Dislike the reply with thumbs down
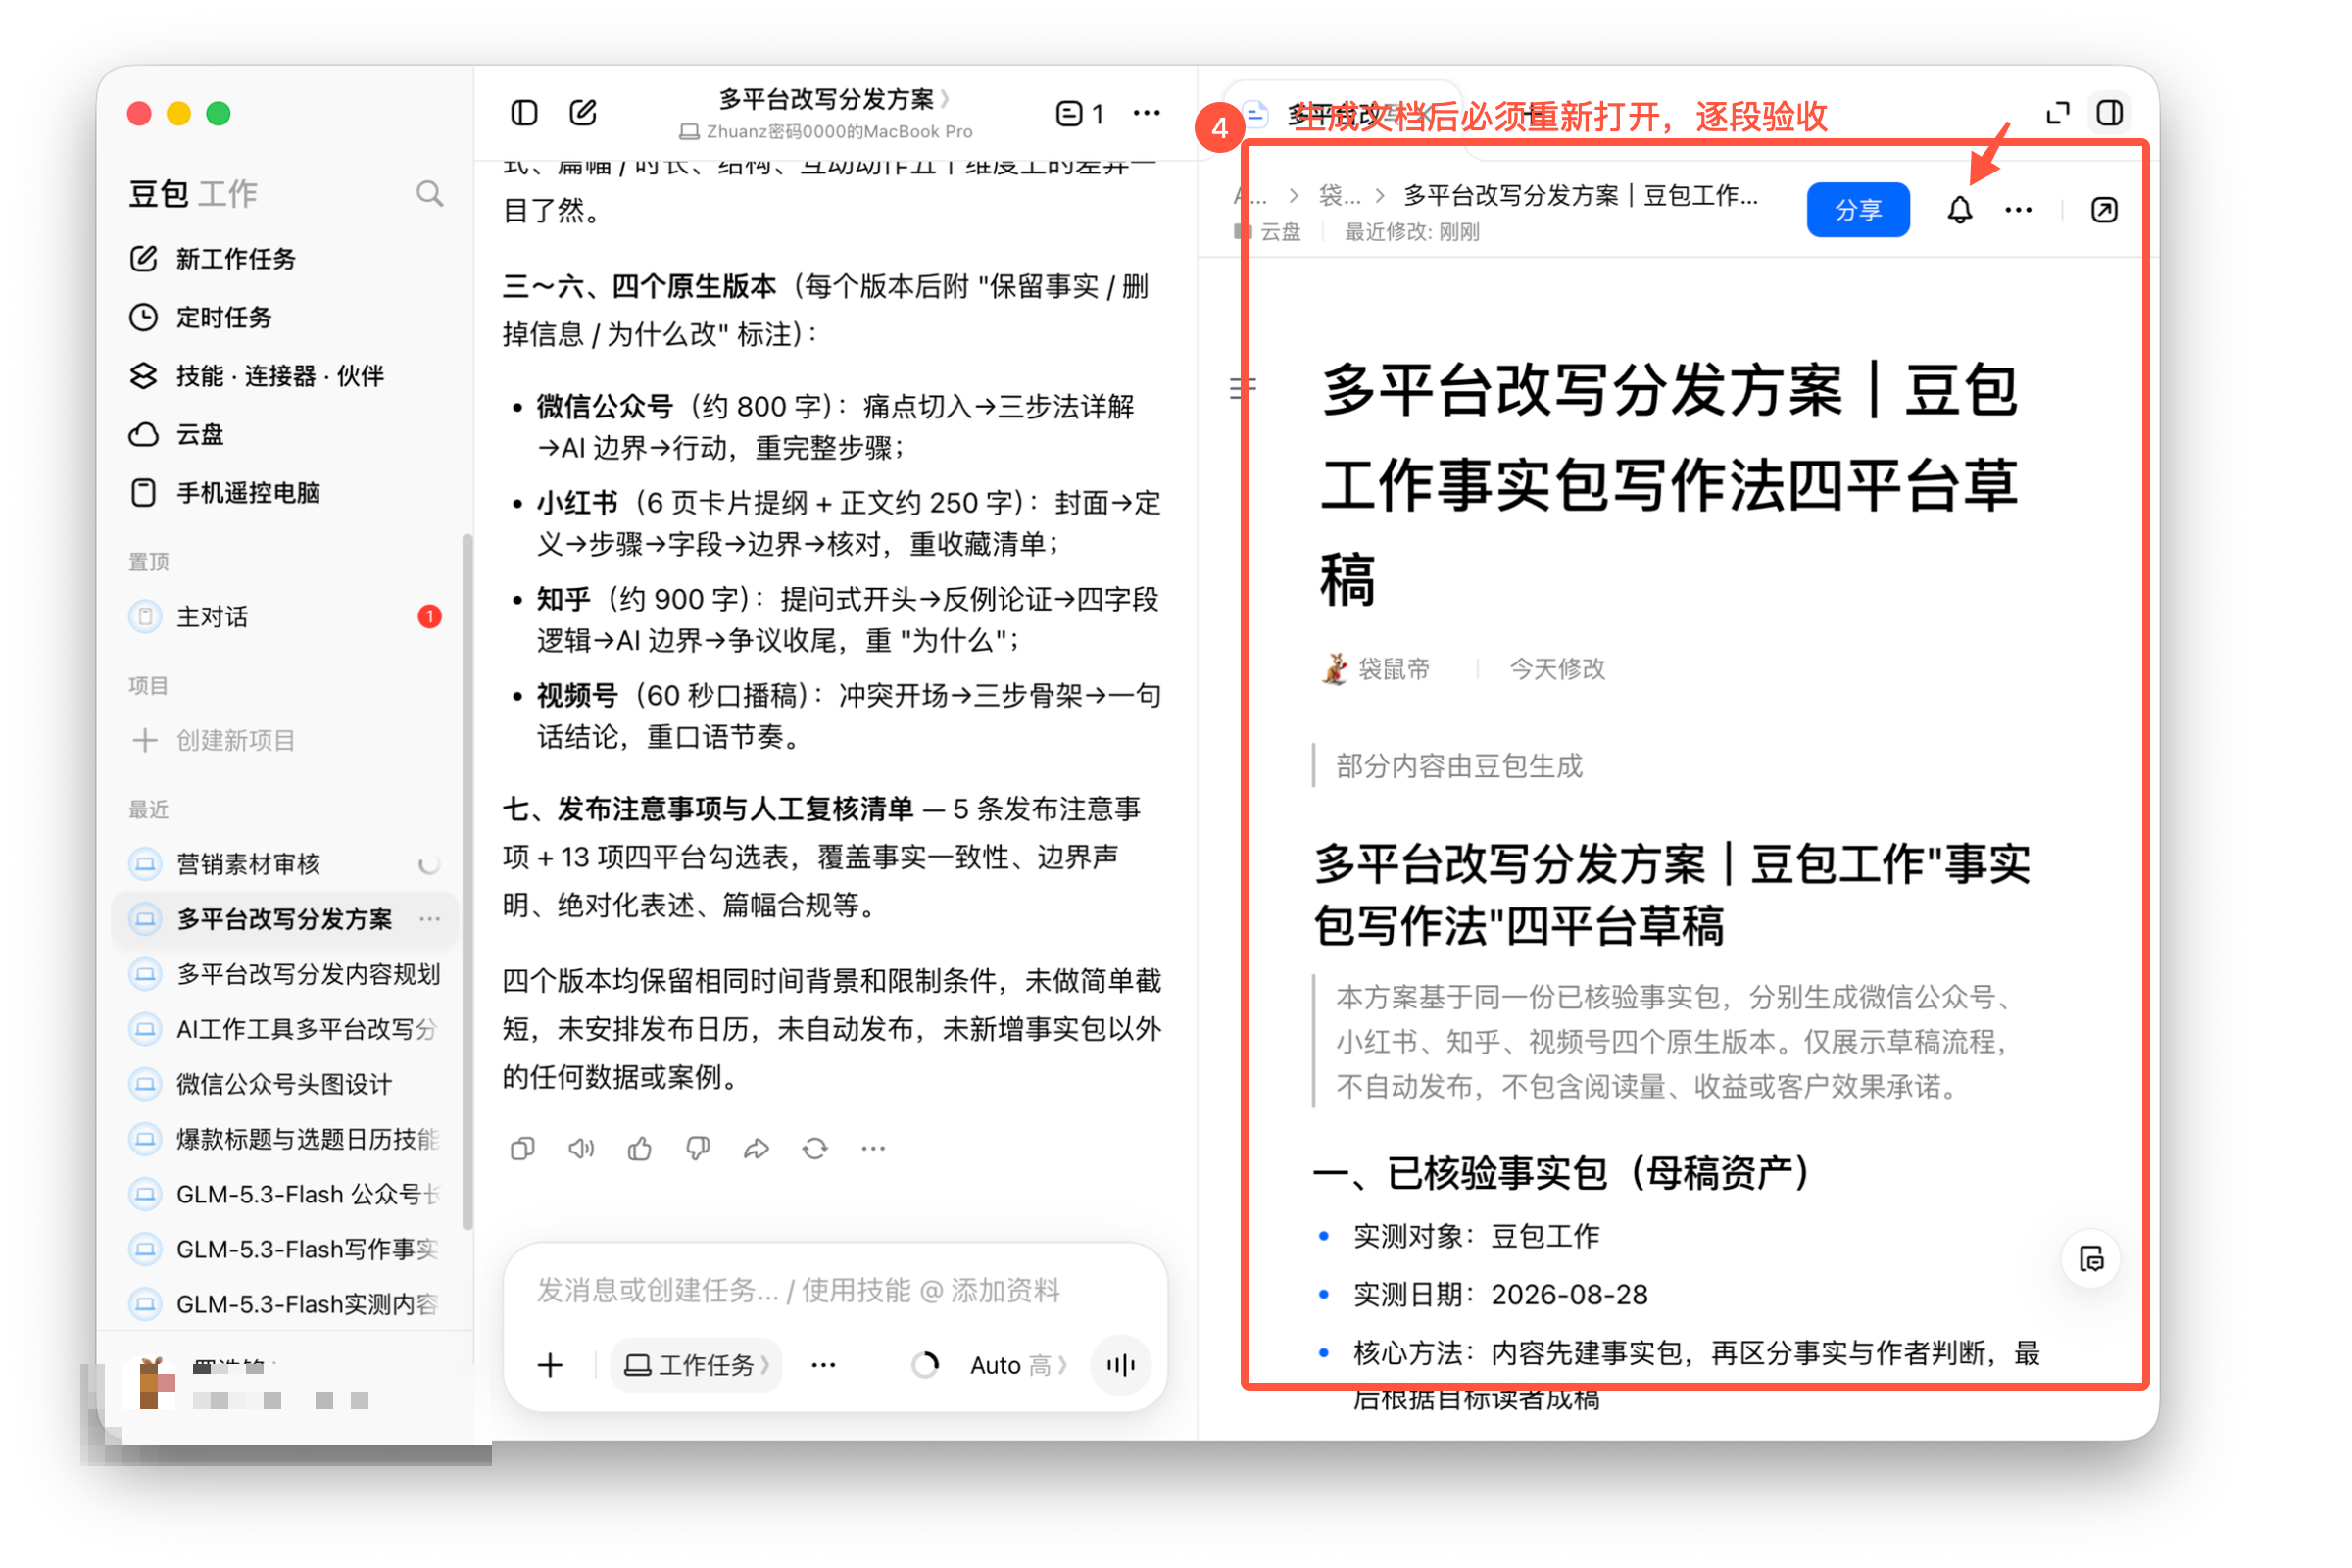 698,1149
